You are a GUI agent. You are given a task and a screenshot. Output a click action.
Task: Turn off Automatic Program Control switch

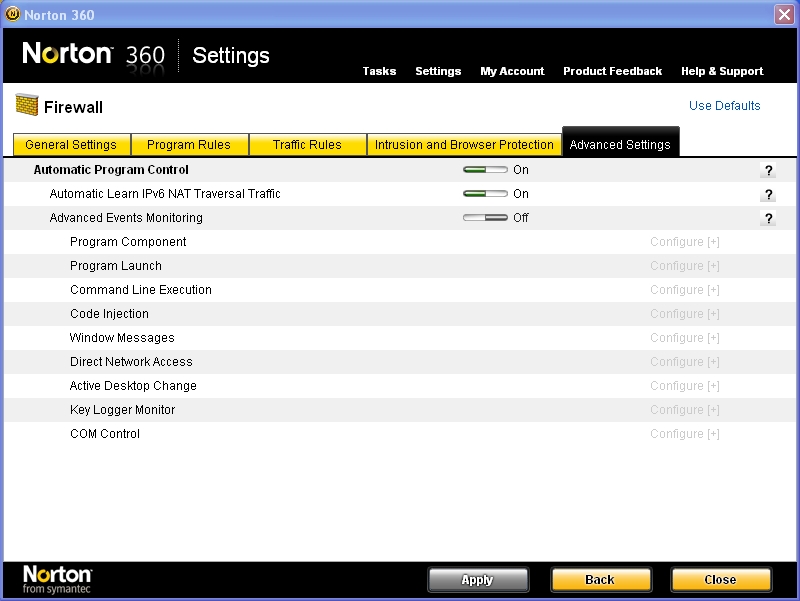tap(485, 170)
